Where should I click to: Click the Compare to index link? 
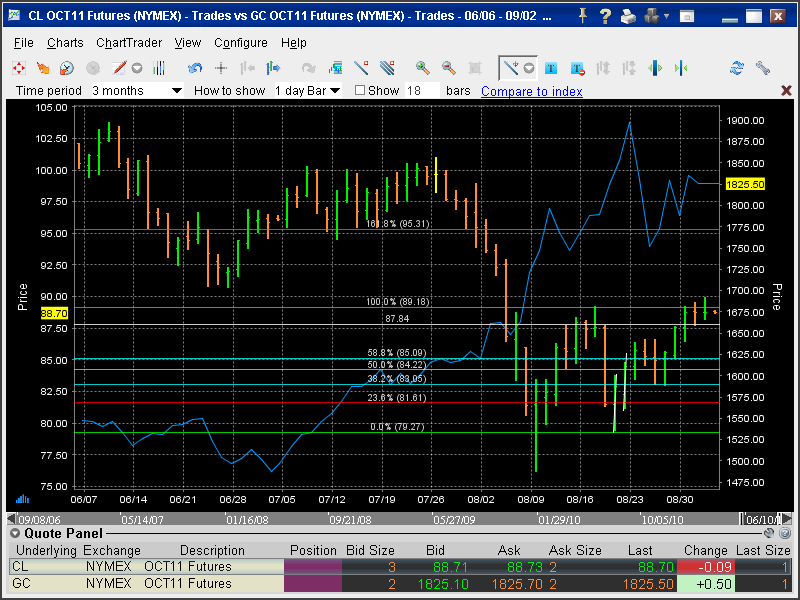coord(532,91)
